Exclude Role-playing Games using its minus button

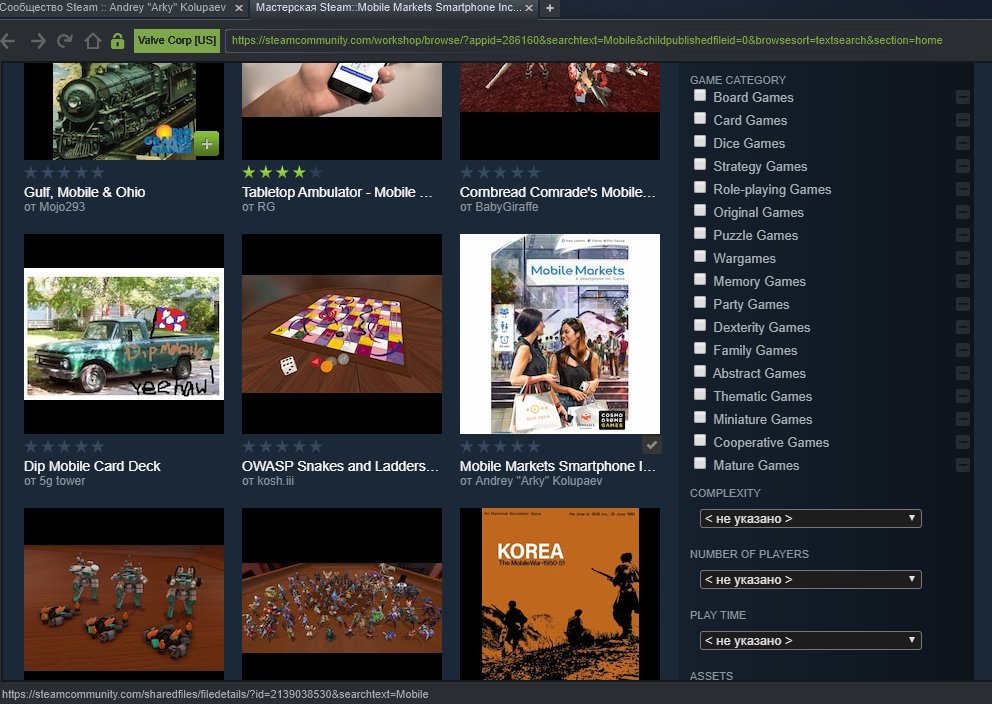(962, 189)
